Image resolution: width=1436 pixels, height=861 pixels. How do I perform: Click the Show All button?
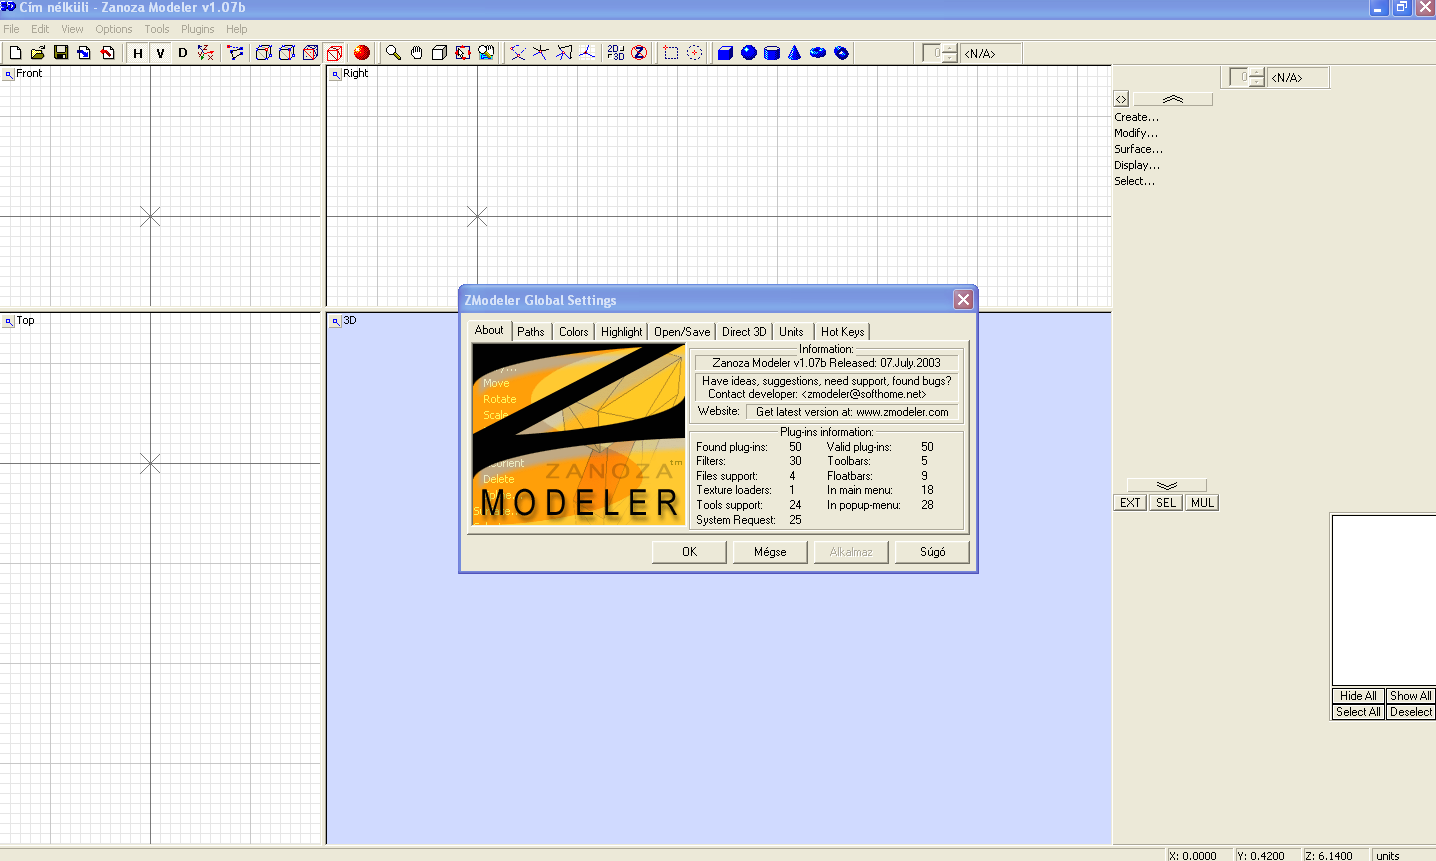[1410, 696]
